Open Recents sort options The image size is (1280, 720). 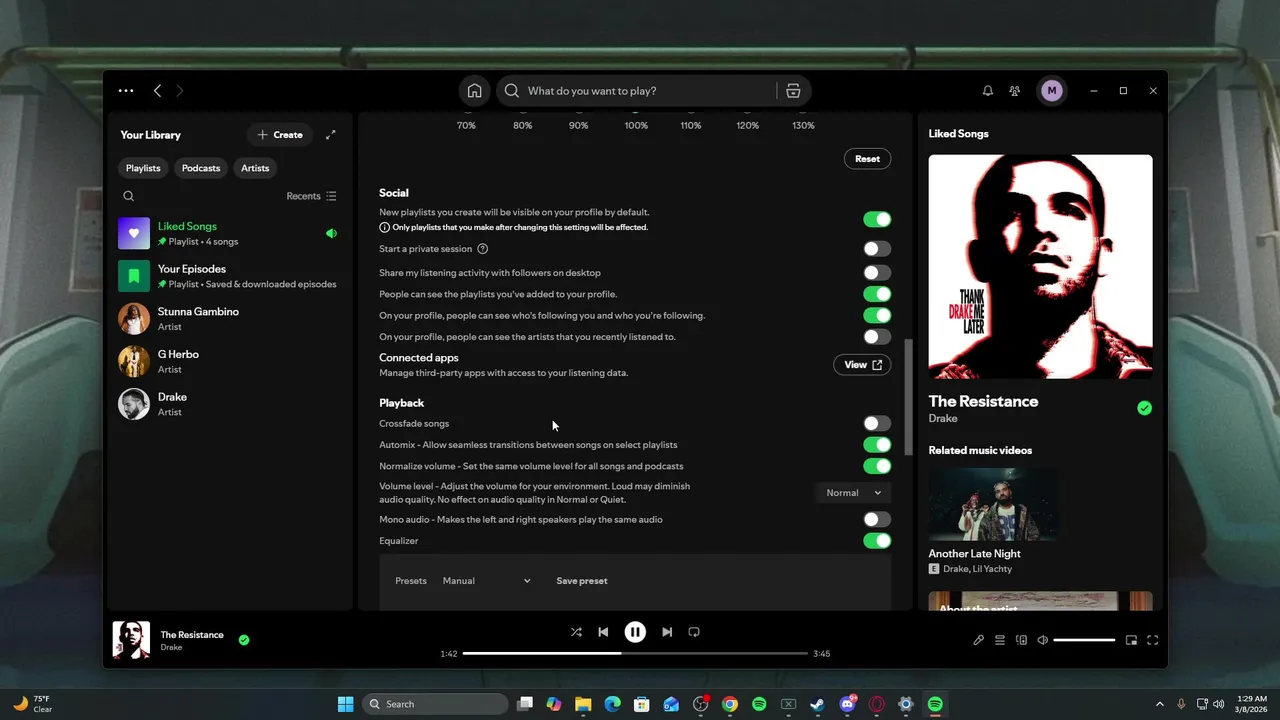point(311,196)
